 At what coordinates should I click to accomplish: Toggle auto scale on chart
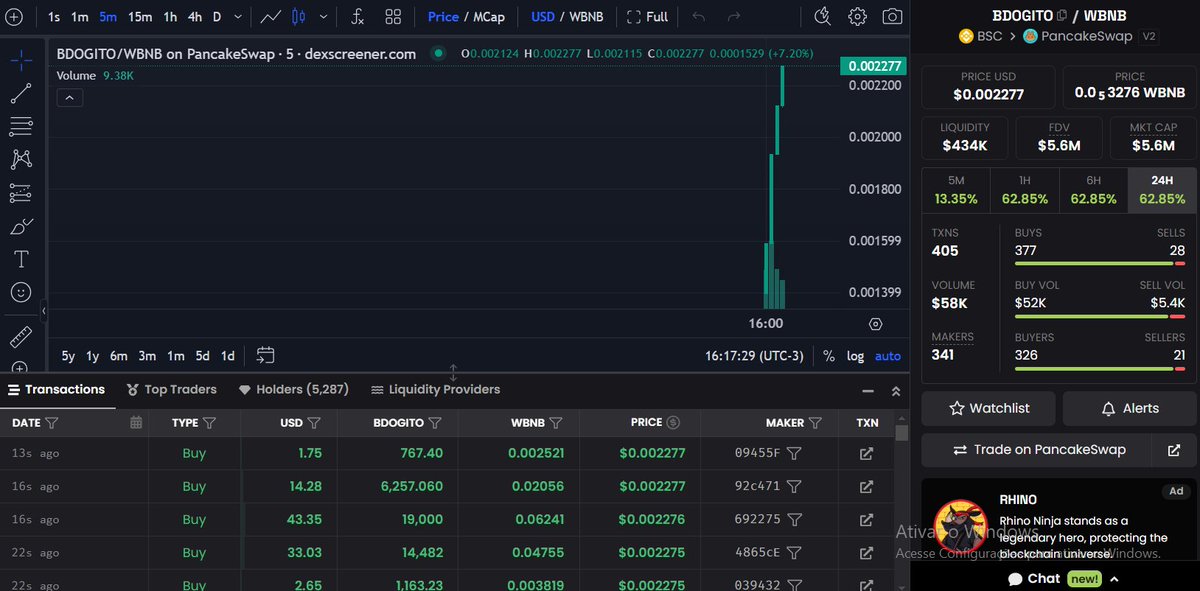888,356
